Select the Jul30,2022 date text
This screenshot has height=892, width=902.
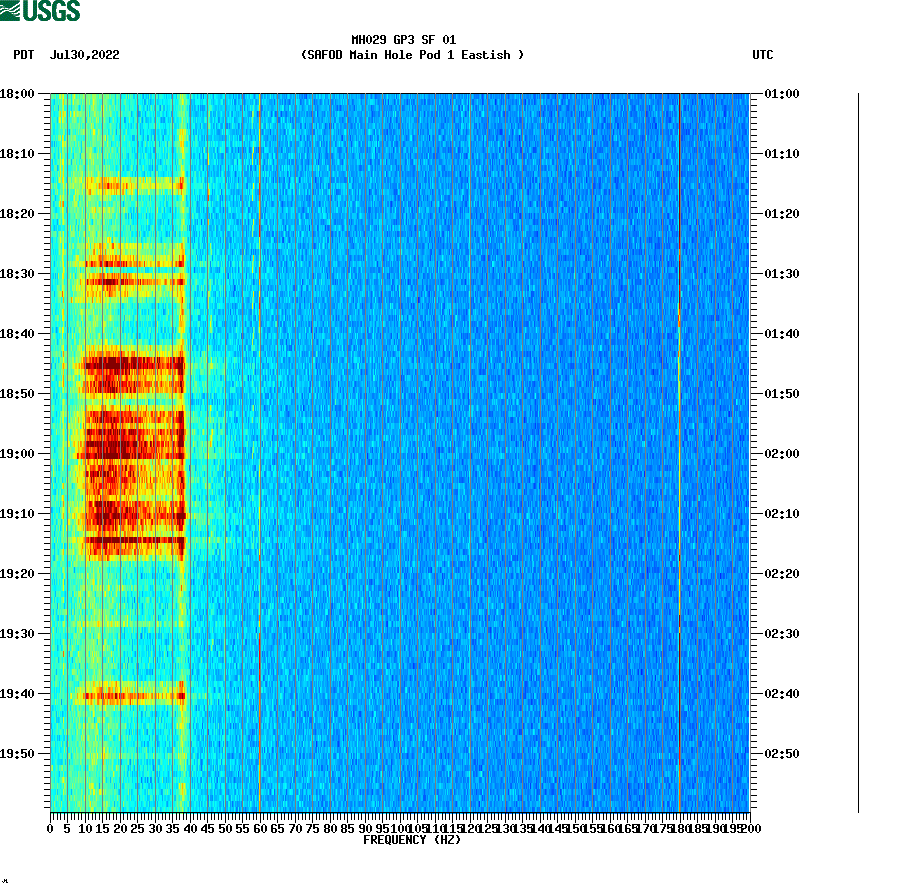[x=84, y=55]
